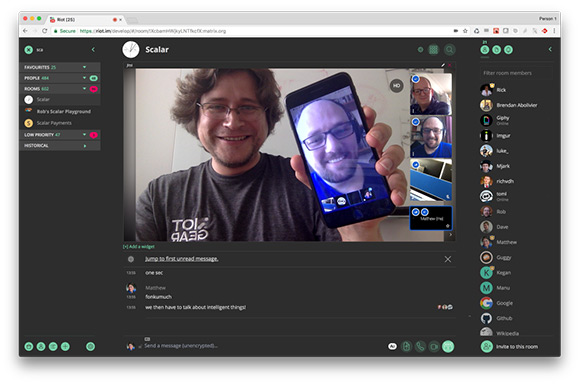Click the Jump to first unread message link

tap(182, 259)
